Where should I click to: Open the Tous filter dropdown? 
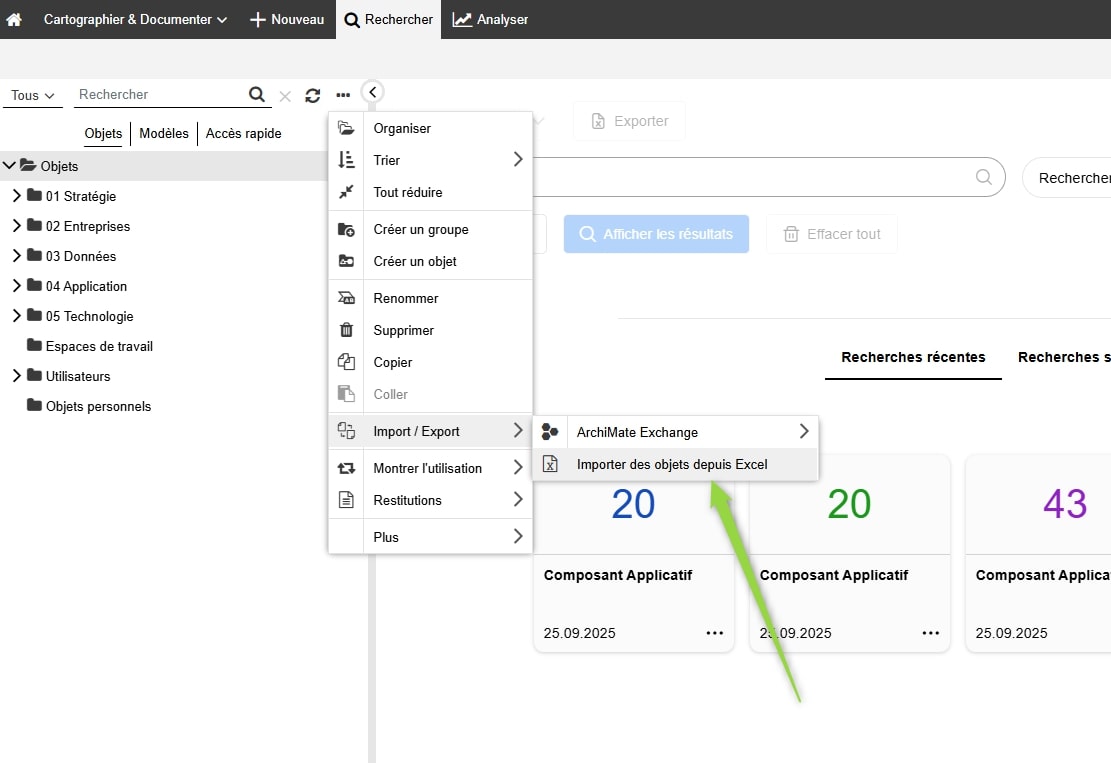pyautogui.click(x=32, y=95)
